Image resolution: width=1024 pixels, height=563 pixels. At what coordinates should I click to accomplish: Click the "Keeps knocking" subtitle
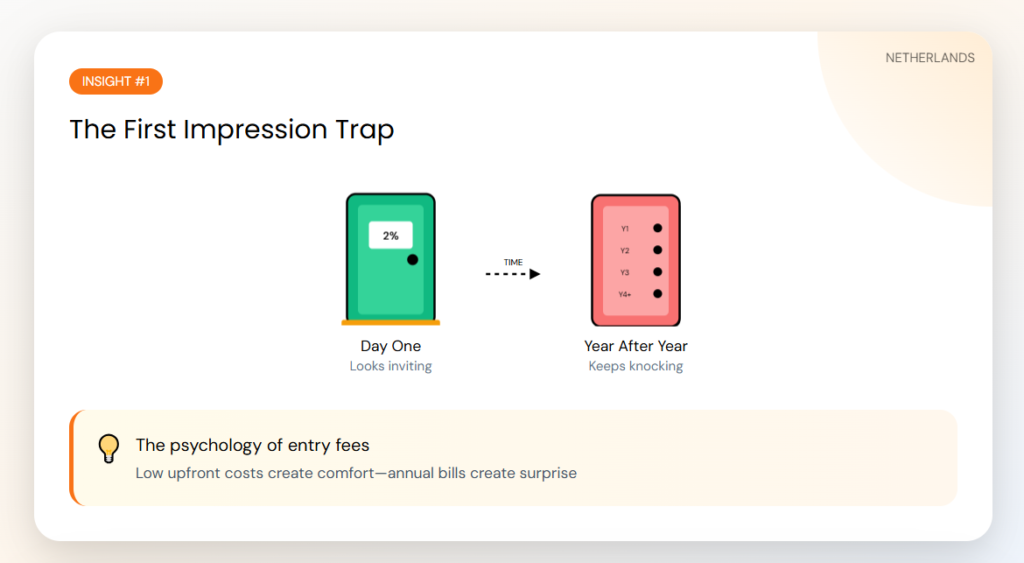point(636,366)
